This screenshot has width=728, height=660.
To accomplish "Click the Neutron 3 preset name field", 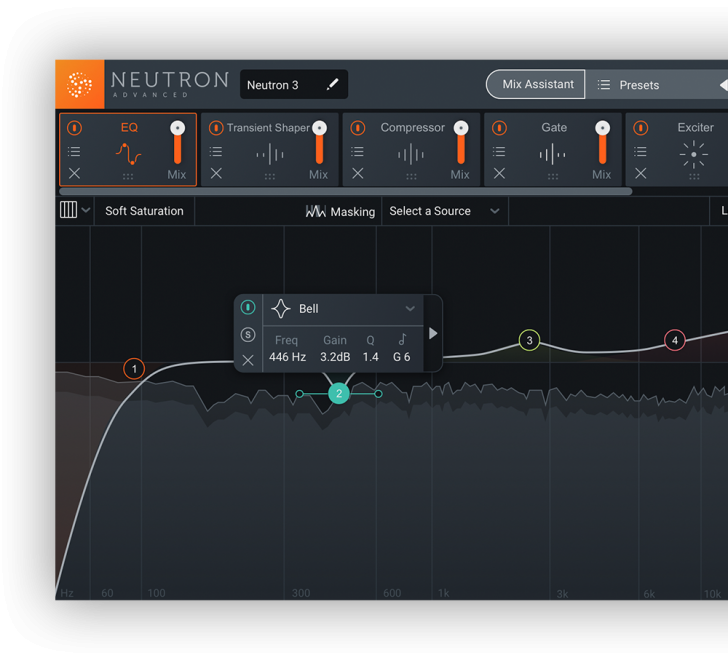I will pyautogui.click(x=293, y=84).
